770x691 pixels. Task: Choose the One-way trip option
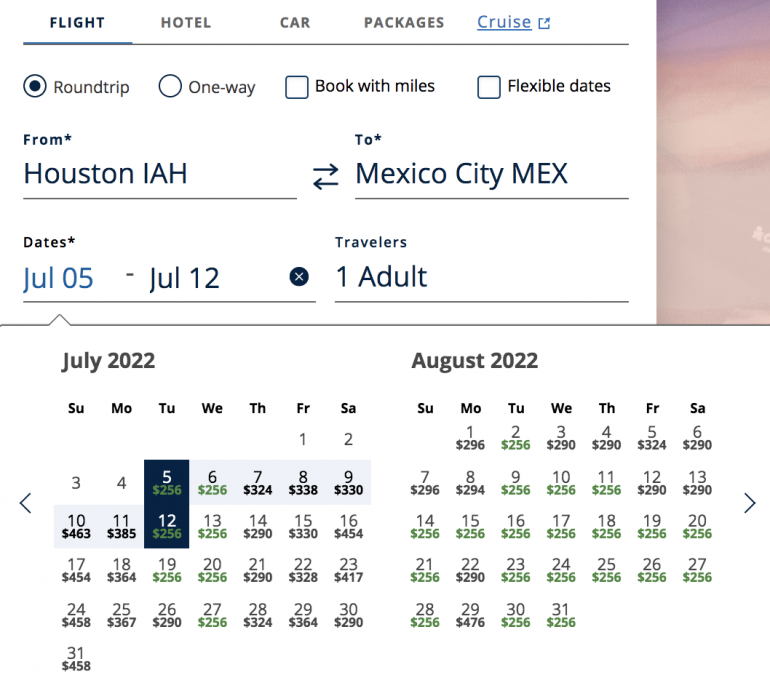point(170,87)
